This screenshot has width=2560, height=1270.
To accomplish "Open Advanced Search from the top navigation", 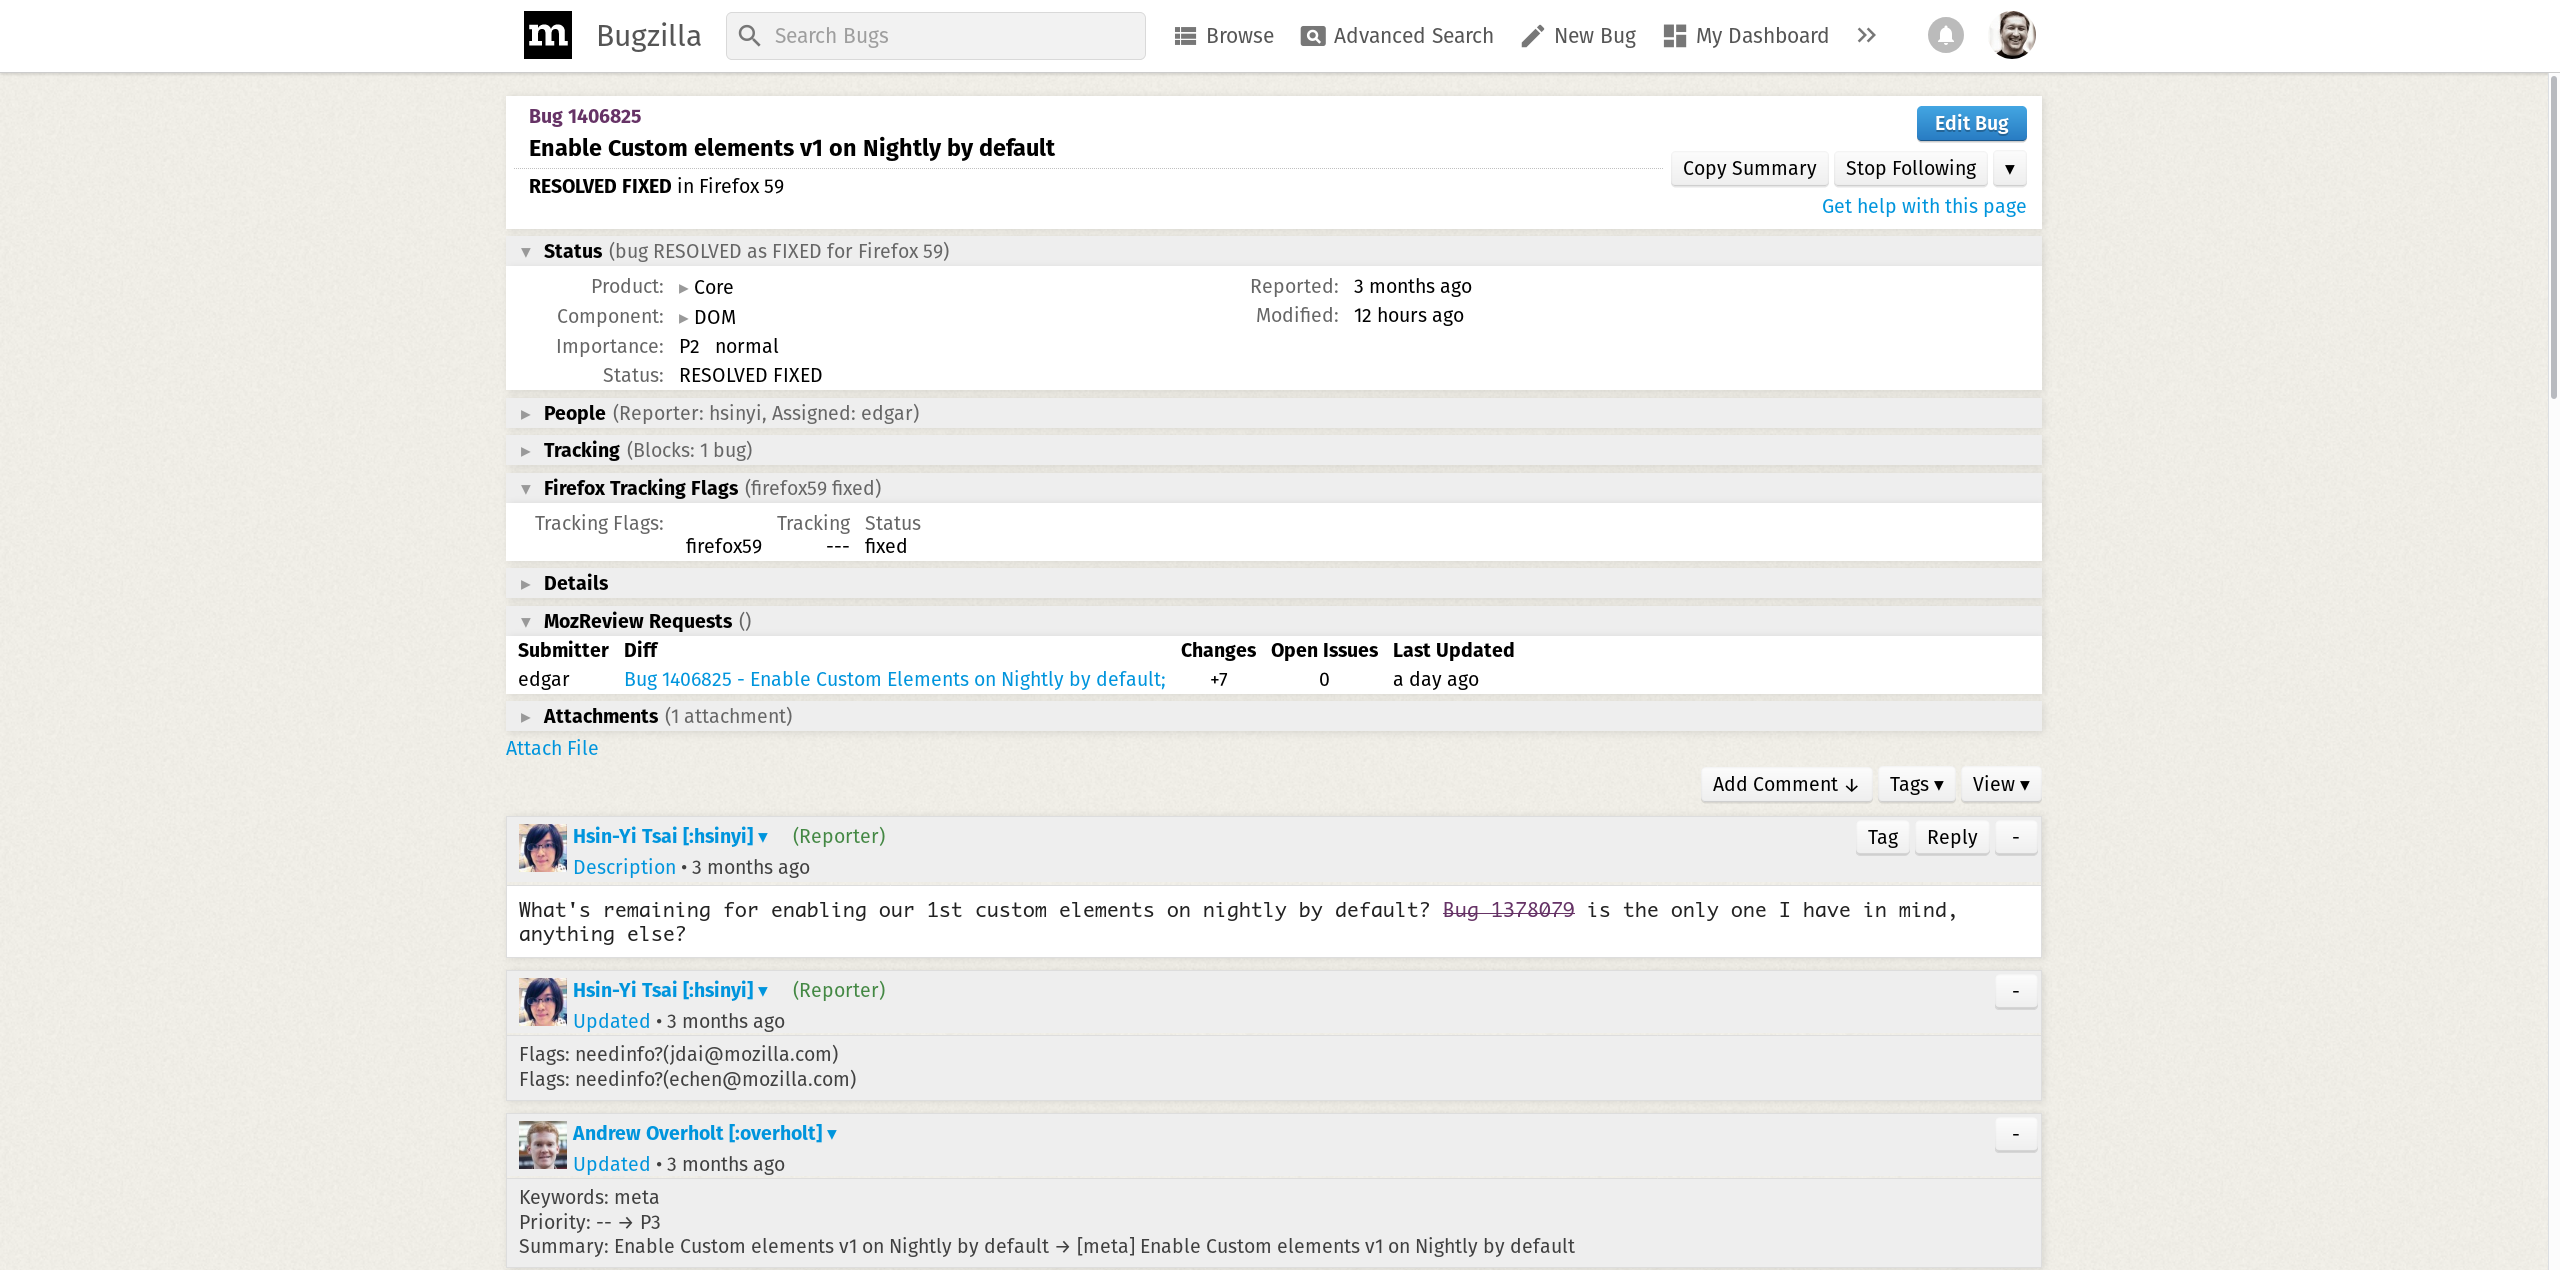I will tap(1397, 36).
